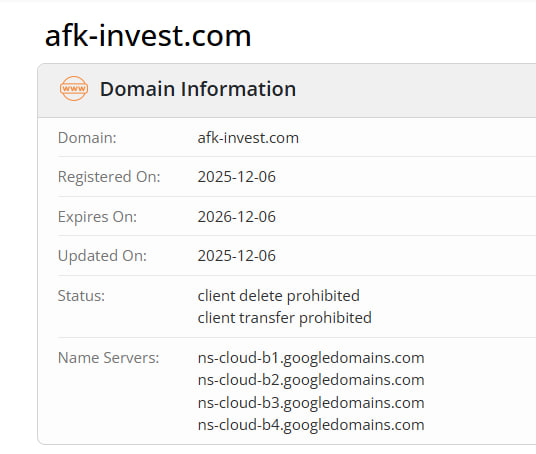Viewport: 536px width, 454px height.
Task: Select ns-cloud-b1.googledomains.com name server
Action: click(311, 358)
